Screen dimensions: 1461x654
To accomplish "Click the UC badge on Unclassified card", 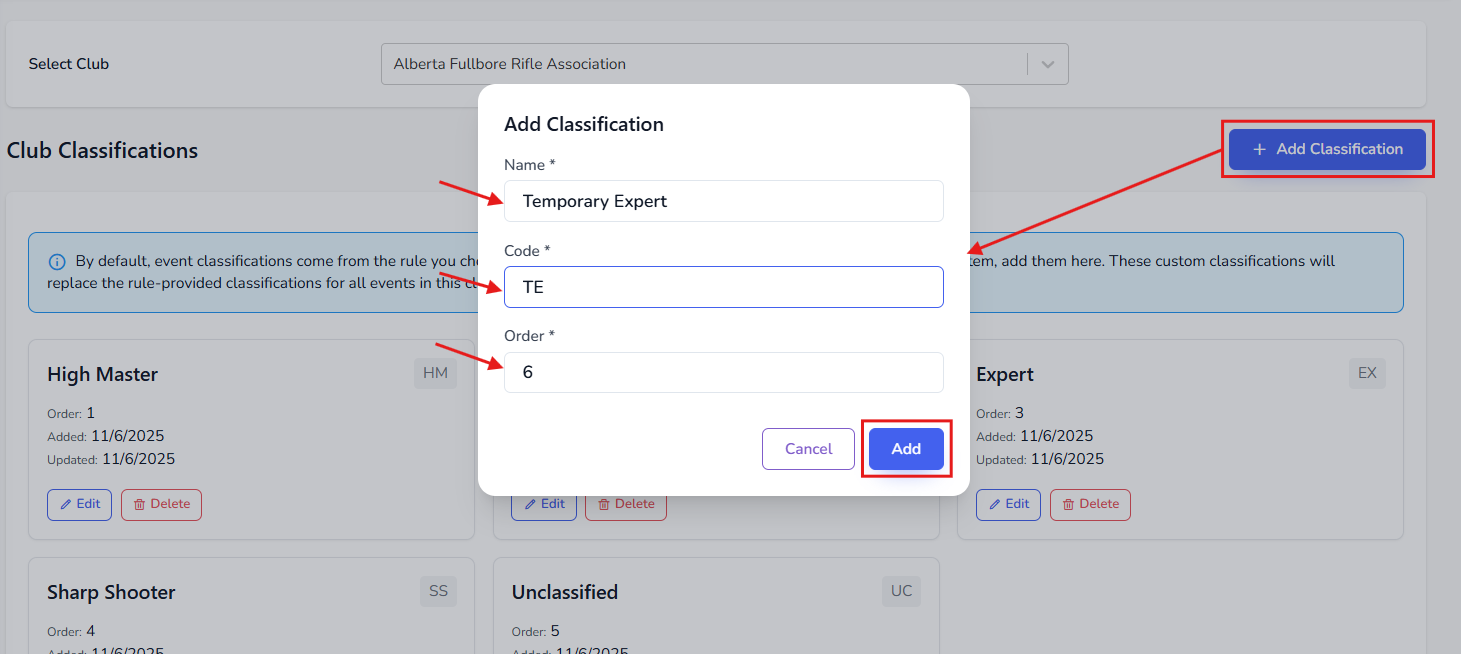I will 900,591.
